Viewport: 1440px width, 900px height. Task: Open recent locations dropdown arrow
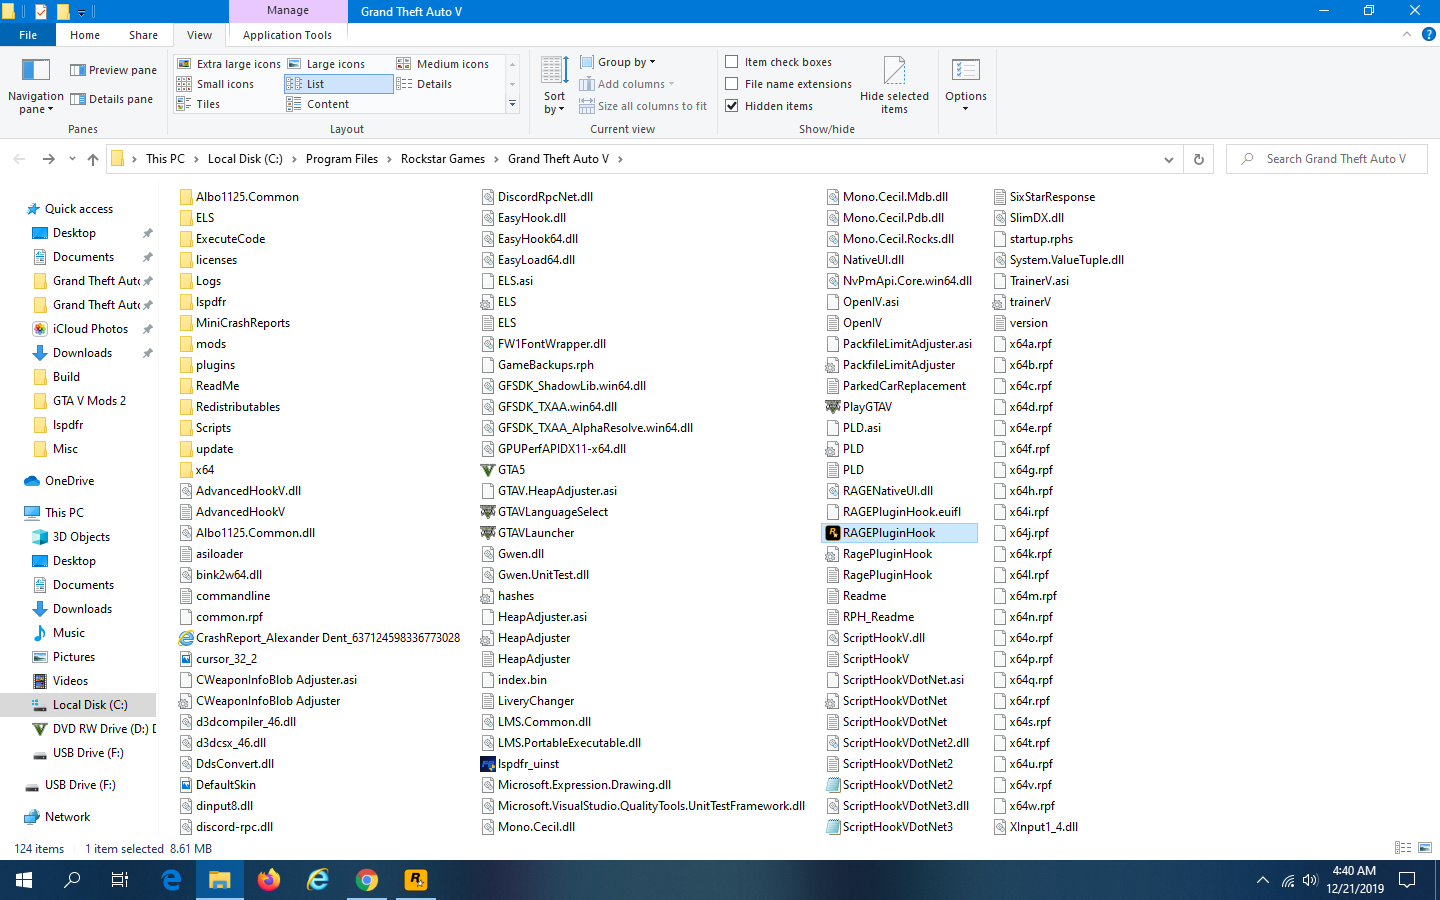[x=72, y=159]
